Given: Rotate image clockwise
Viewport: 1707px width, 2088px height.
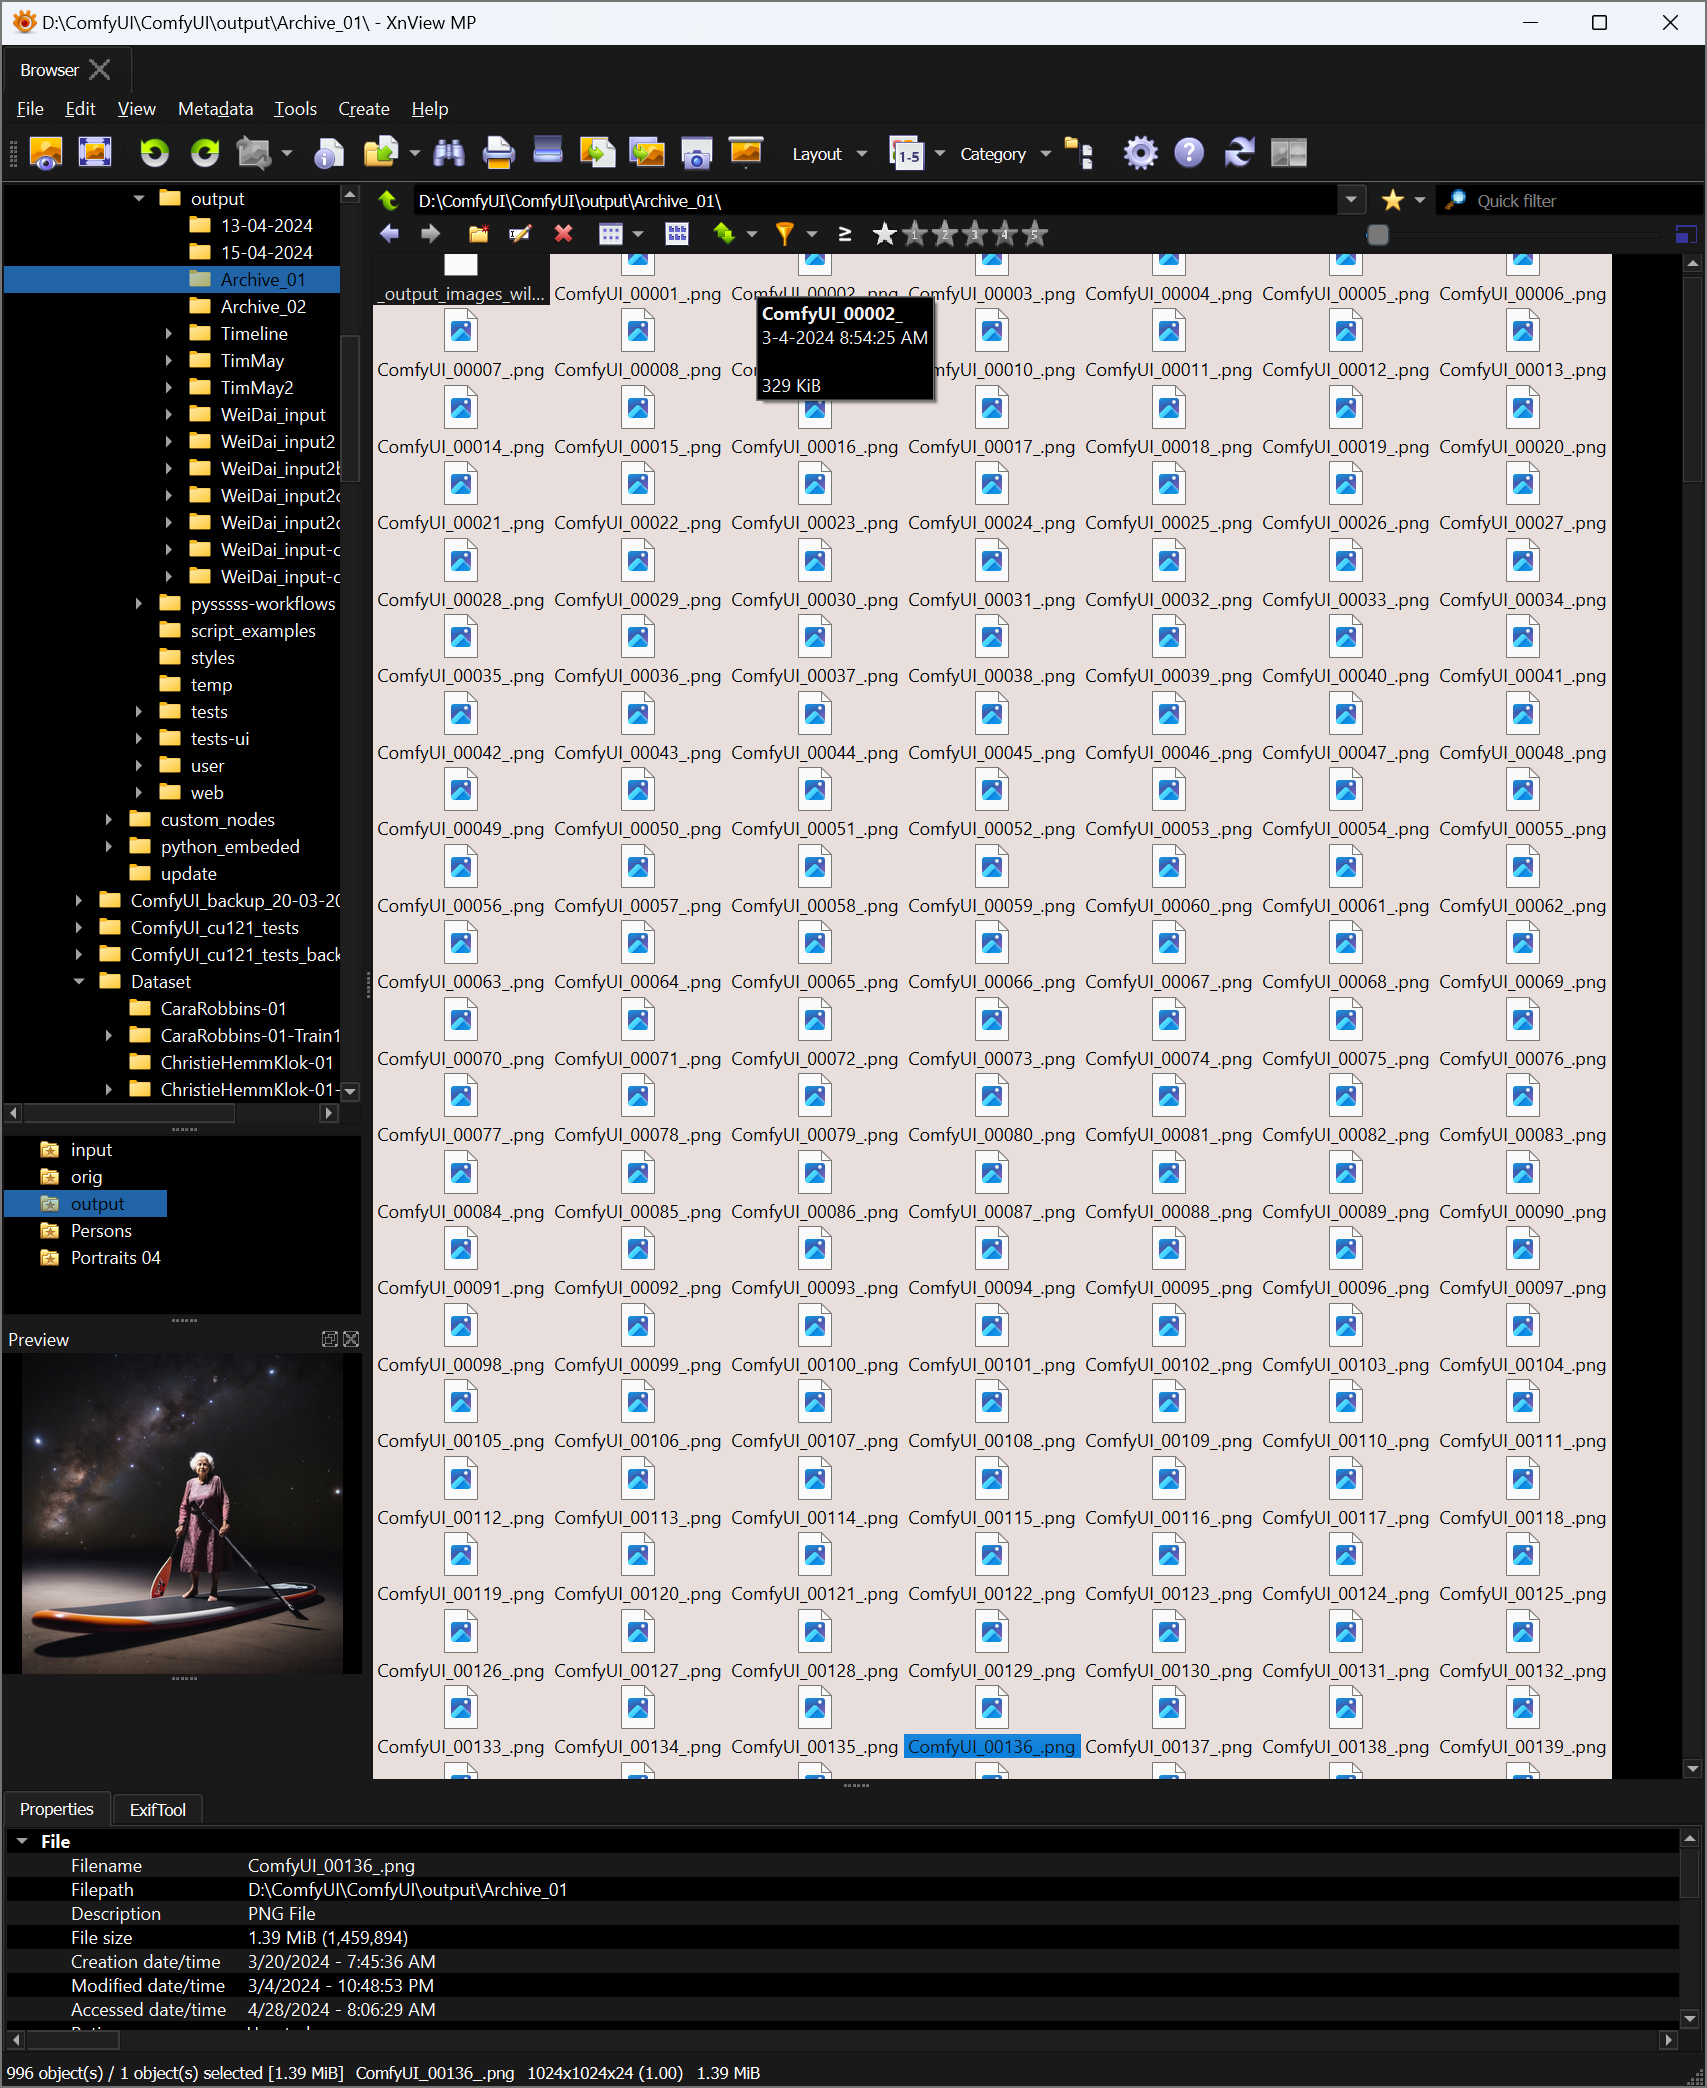Looking at the screenshot, I should 205,153.
